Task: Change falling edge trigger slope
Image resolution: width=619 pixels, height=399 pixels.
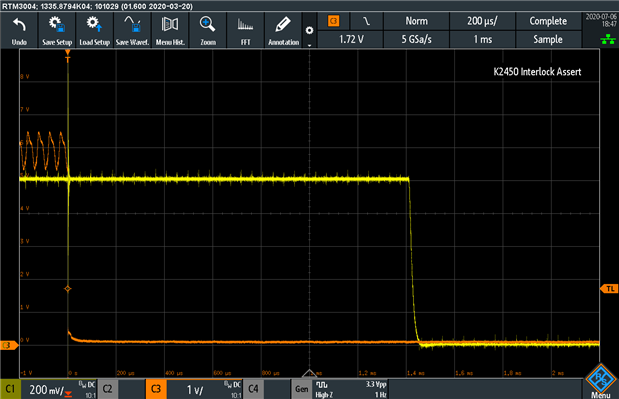Action: click(367, 21)
